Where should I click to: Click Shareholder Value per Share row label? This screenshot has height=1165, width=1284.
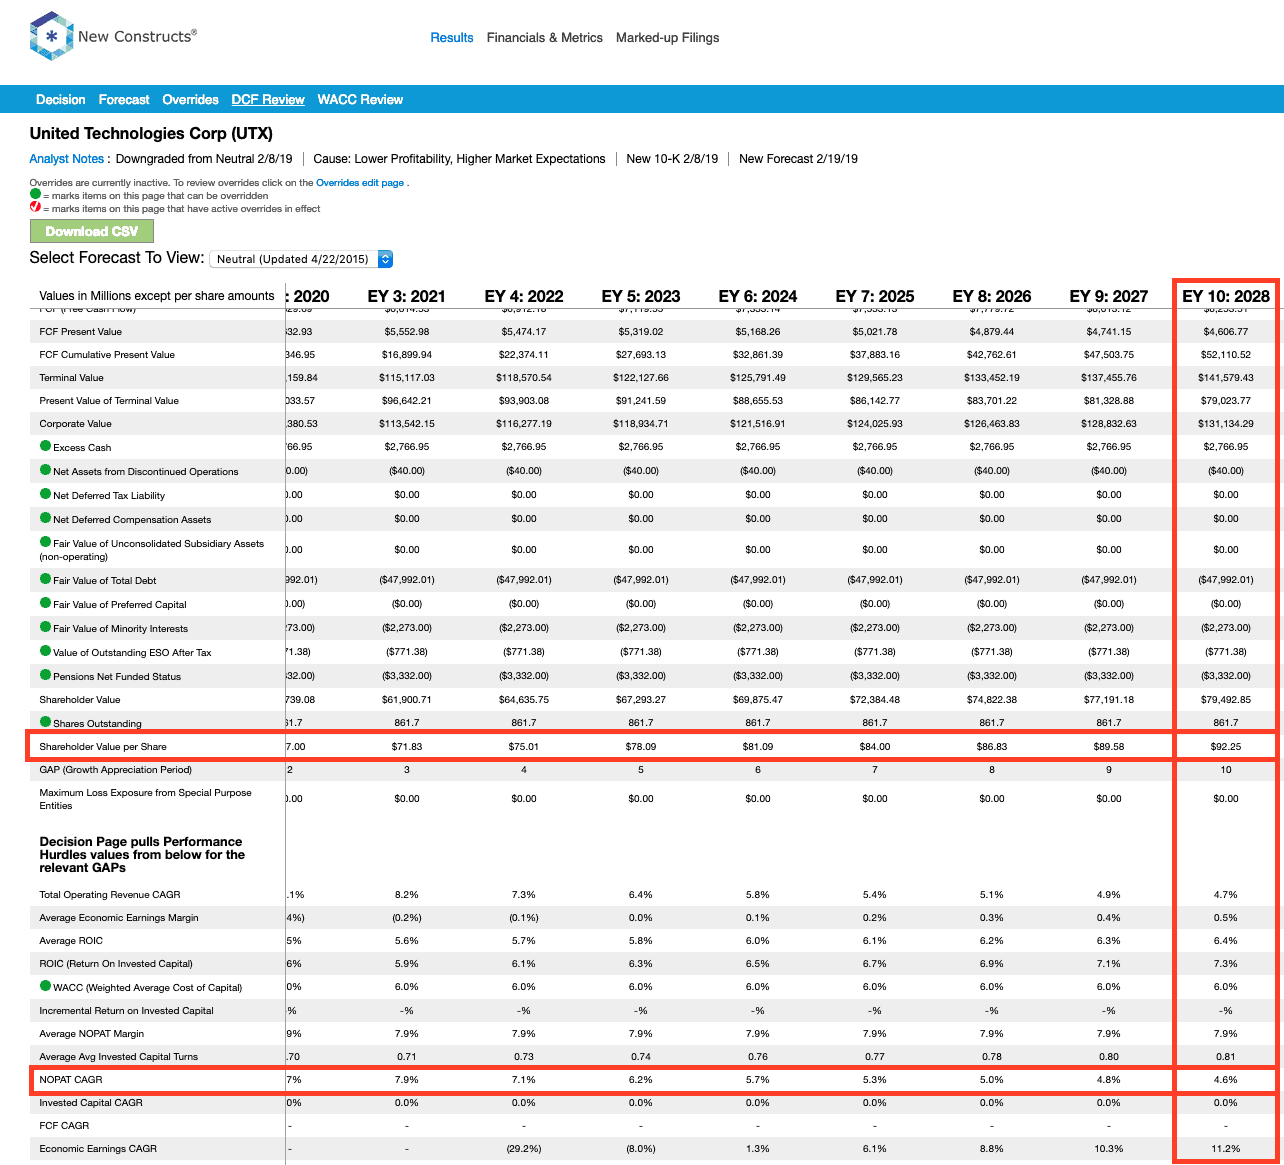click(x=103, y=747)
